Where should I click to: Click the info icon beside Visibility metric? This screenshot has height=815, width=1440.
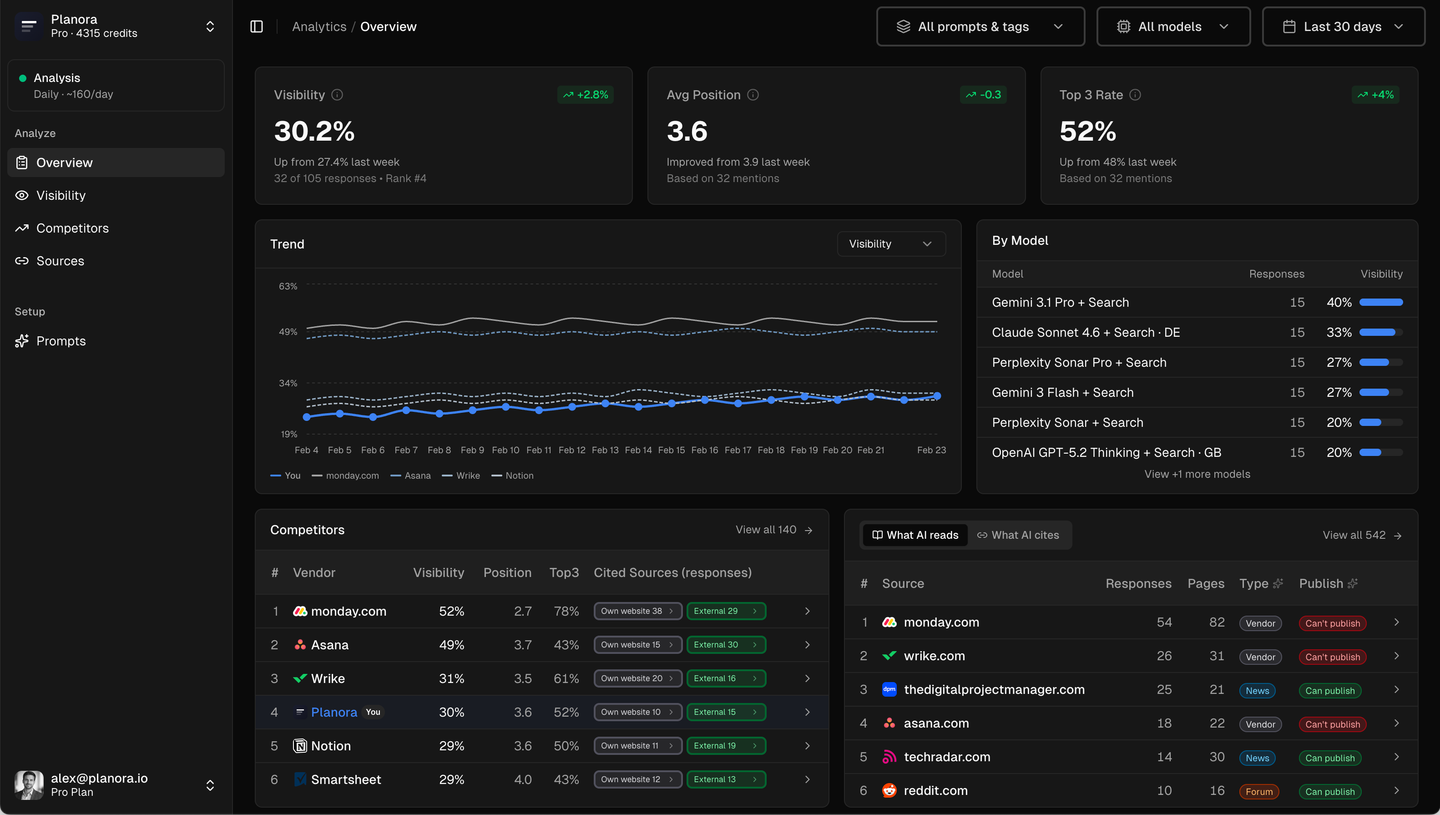pos(337,94)
